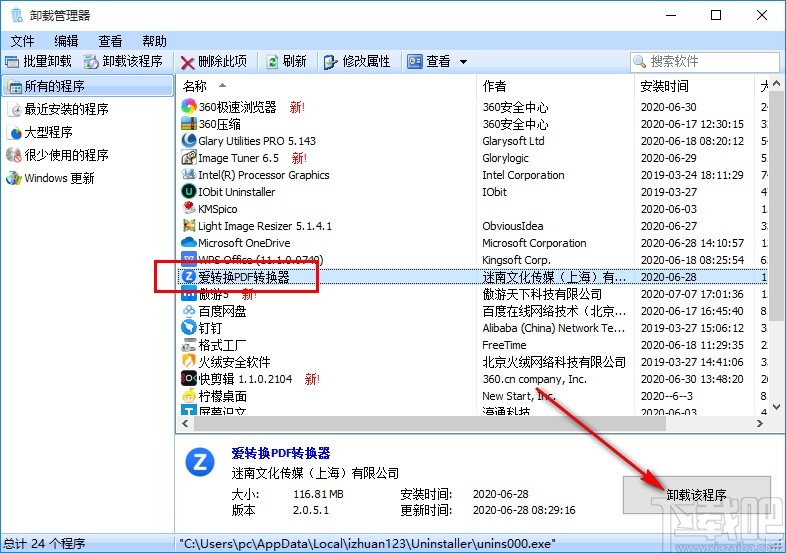Select the 360压缩 program icon
786x553 pixels.
point(188,123)
